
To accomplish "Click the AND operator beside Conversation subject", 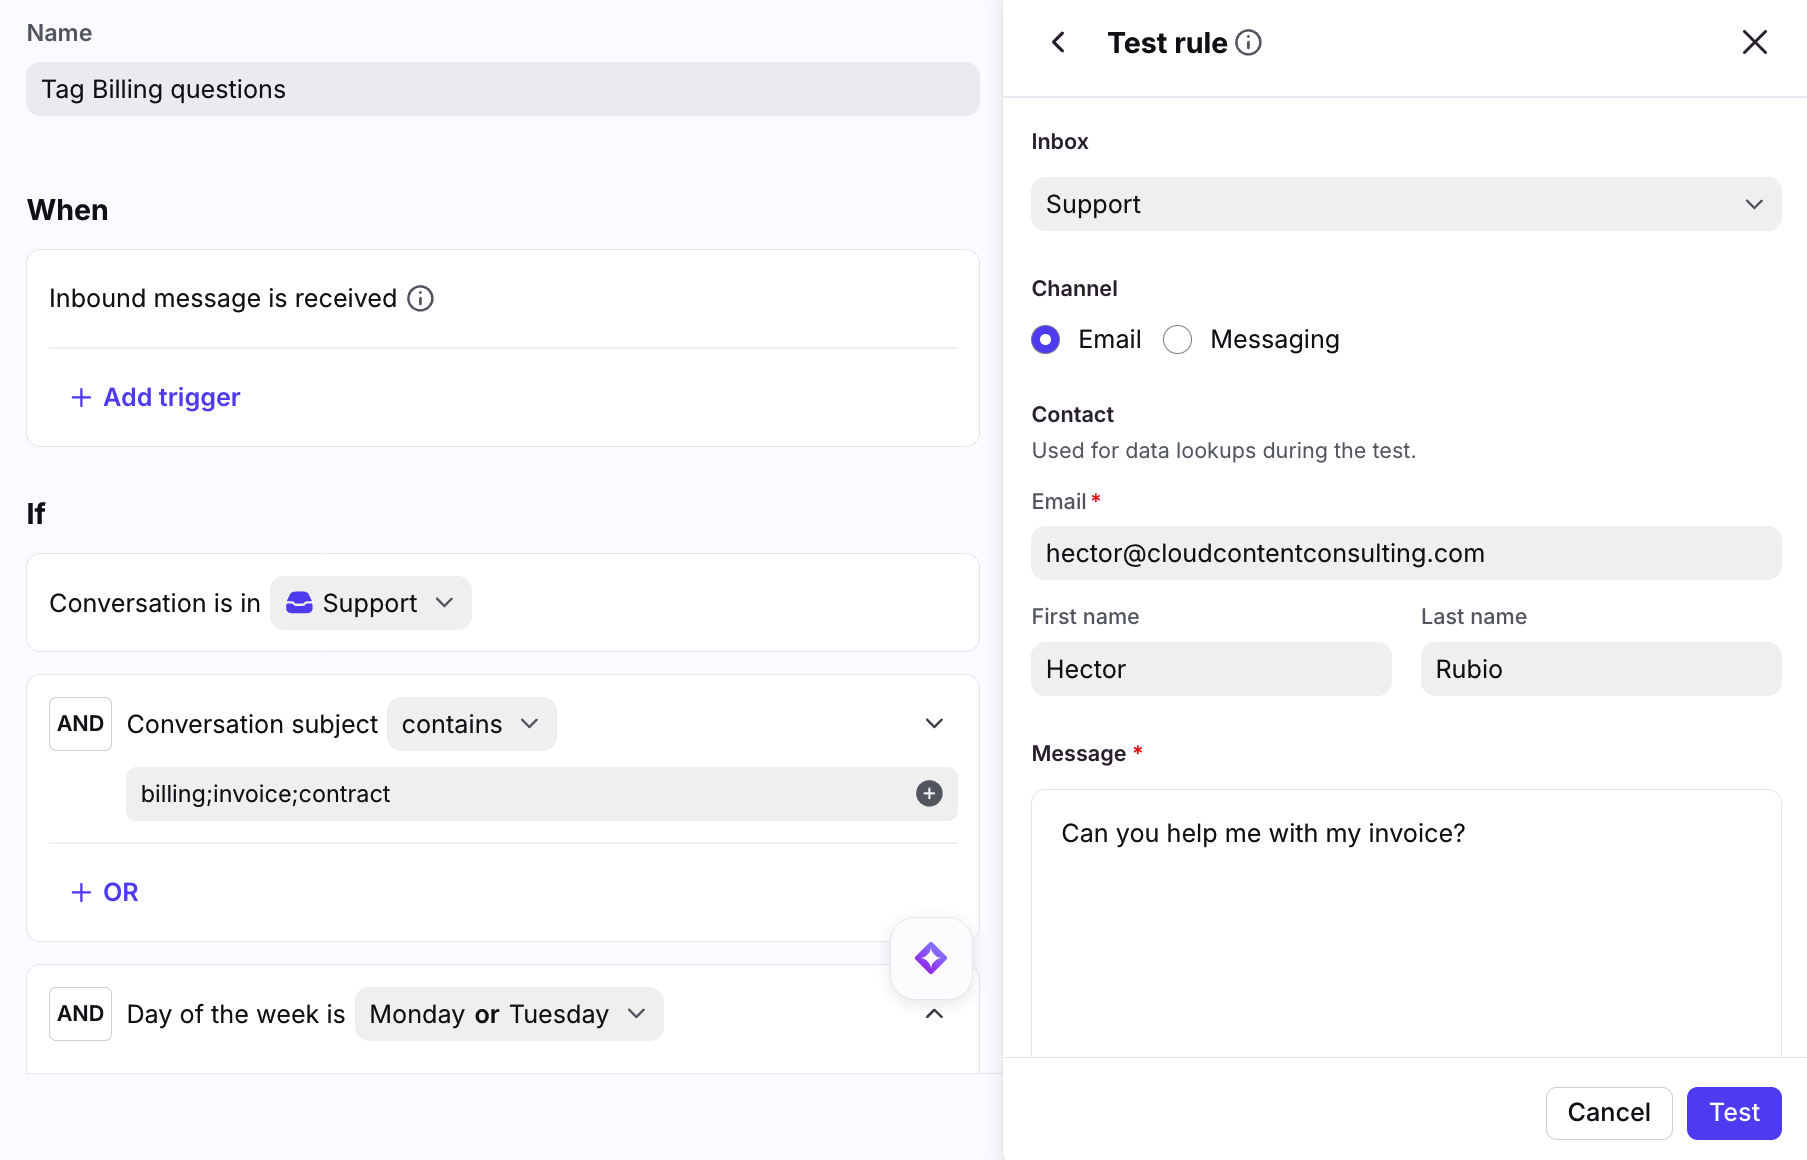I will point(81,724).
